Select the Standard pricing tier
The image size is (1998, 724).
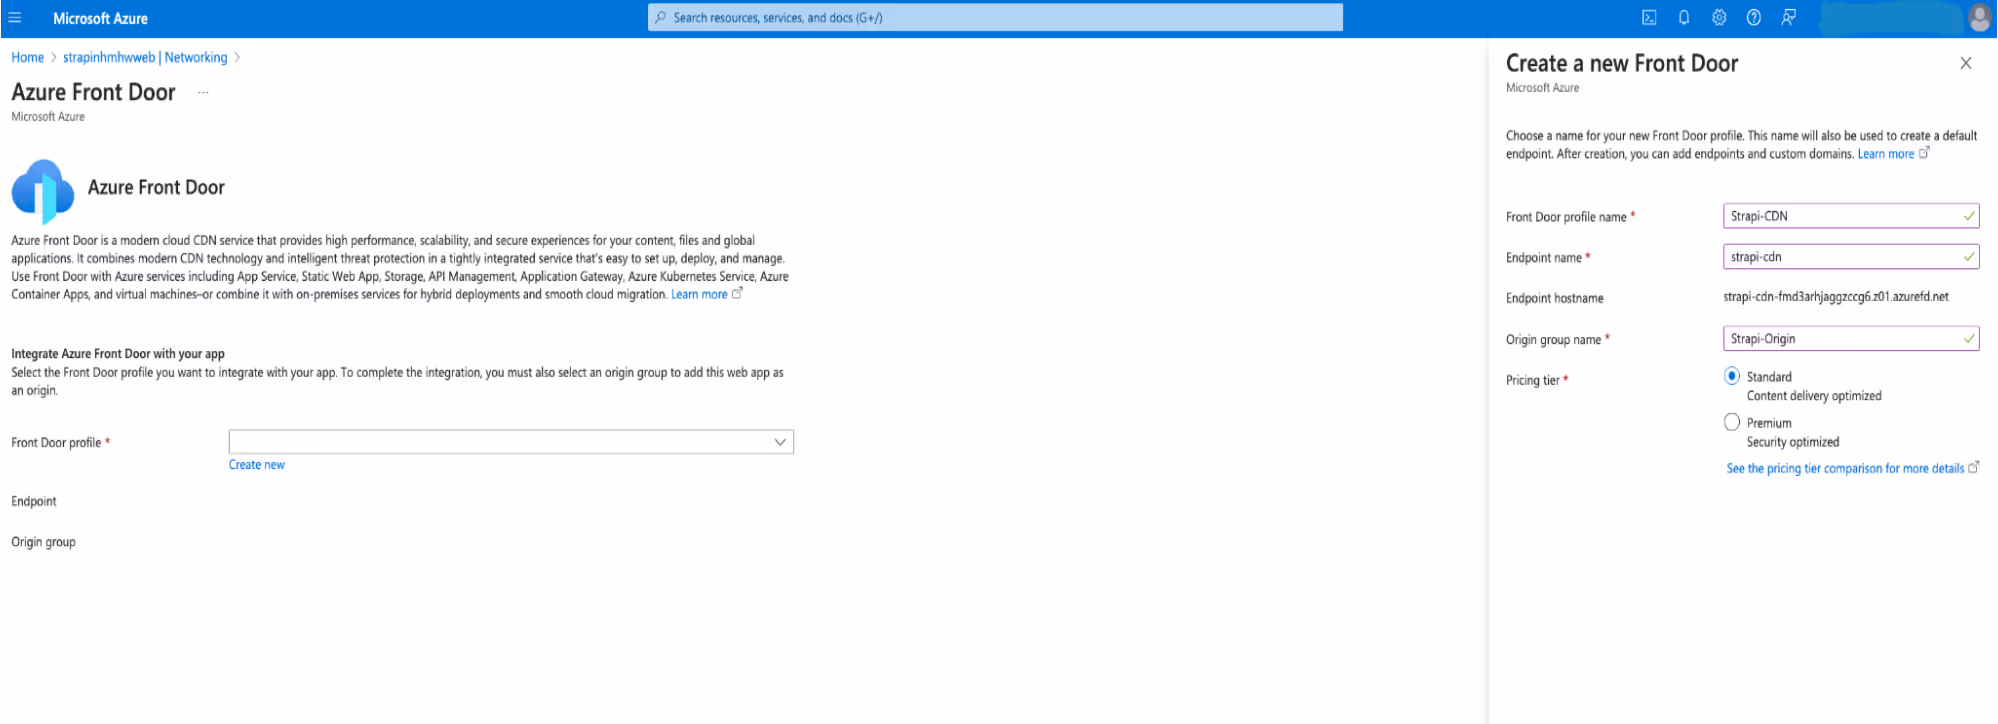pyautogui.click(x=1732, y=376)
